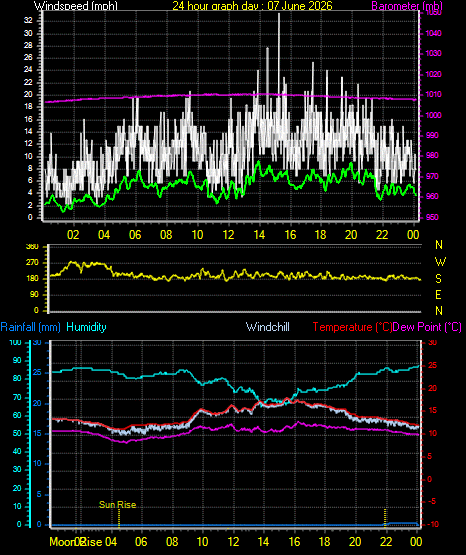Click the 'Temperature (°C)' legend label
The image size is (466, 555).
tap(352, 327)
